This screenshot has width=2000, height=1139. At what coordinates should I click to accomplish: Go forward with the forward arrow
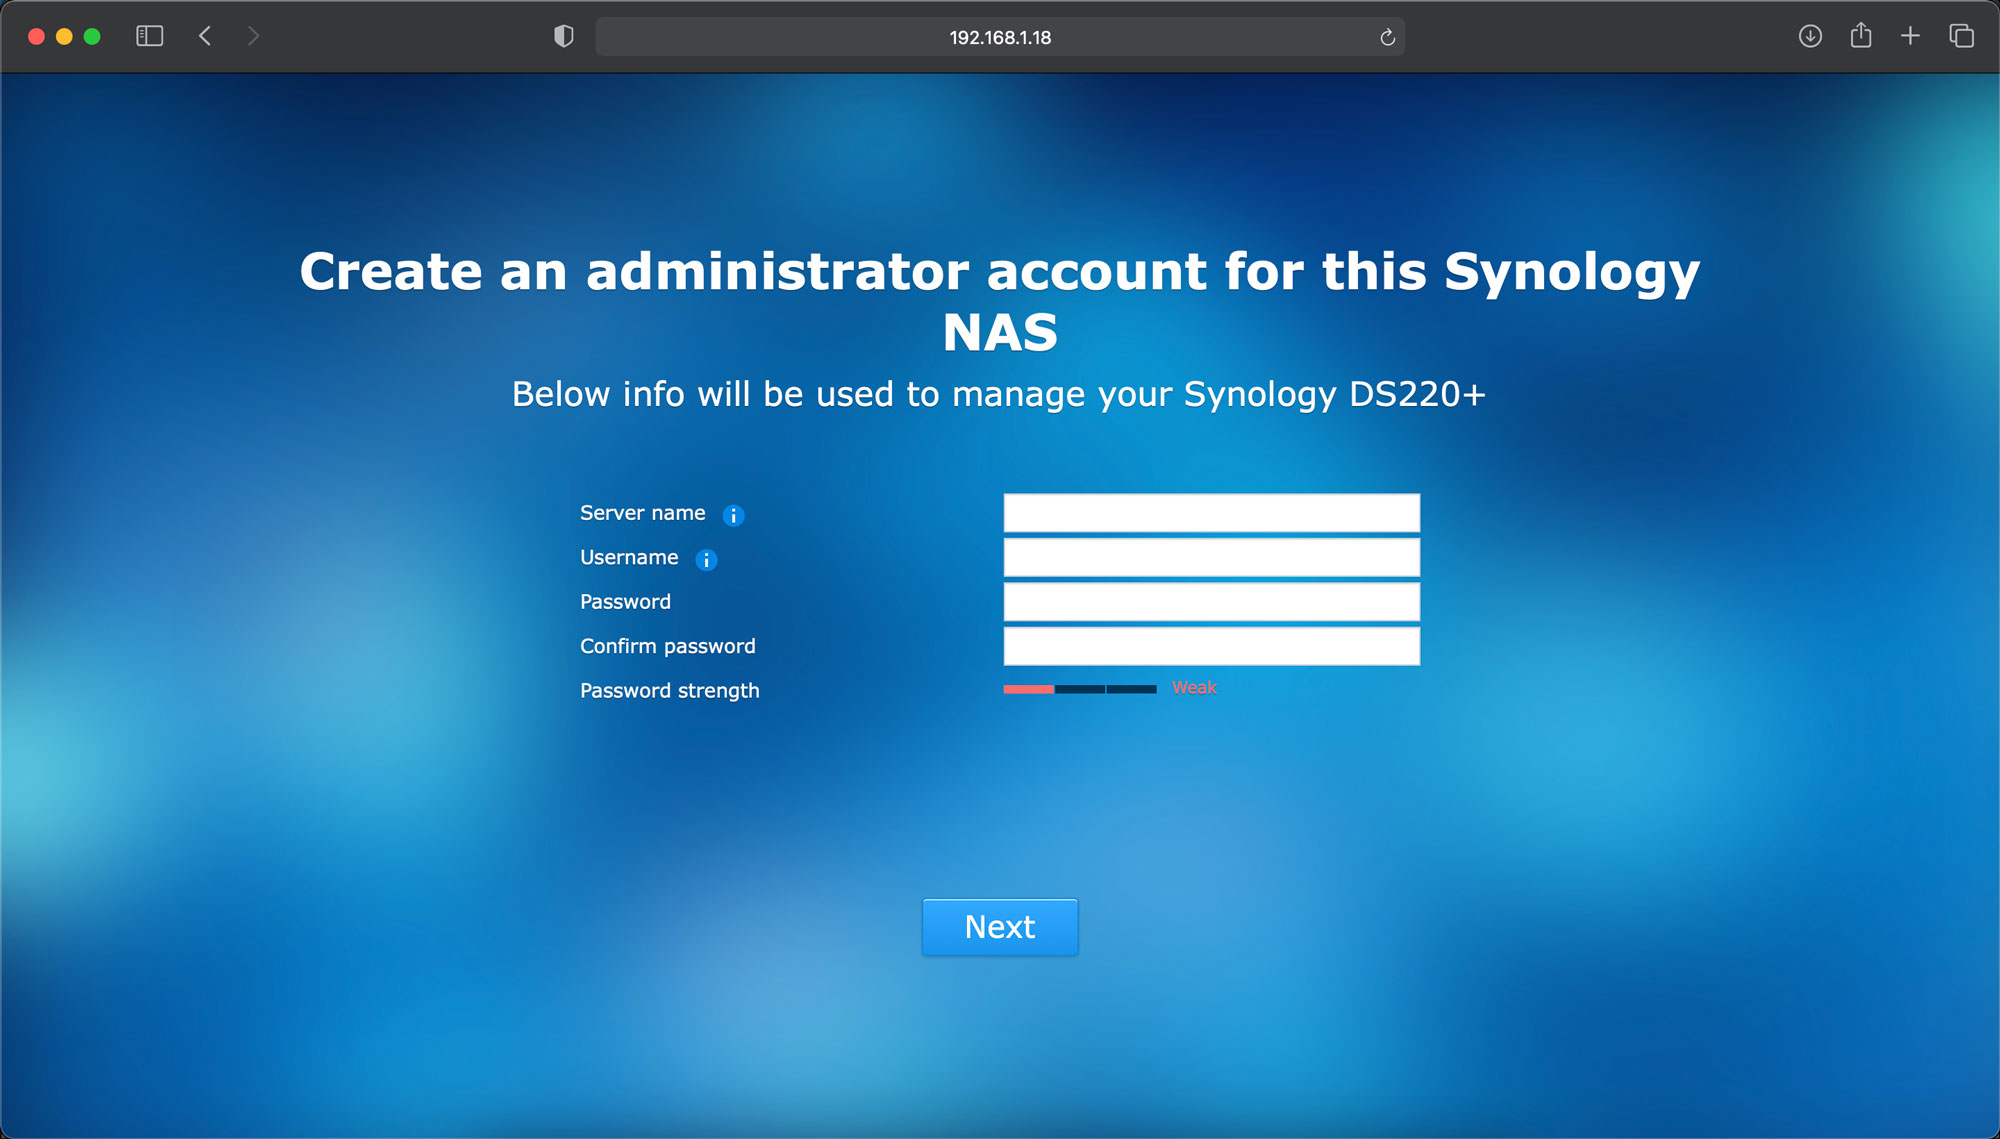253,37
